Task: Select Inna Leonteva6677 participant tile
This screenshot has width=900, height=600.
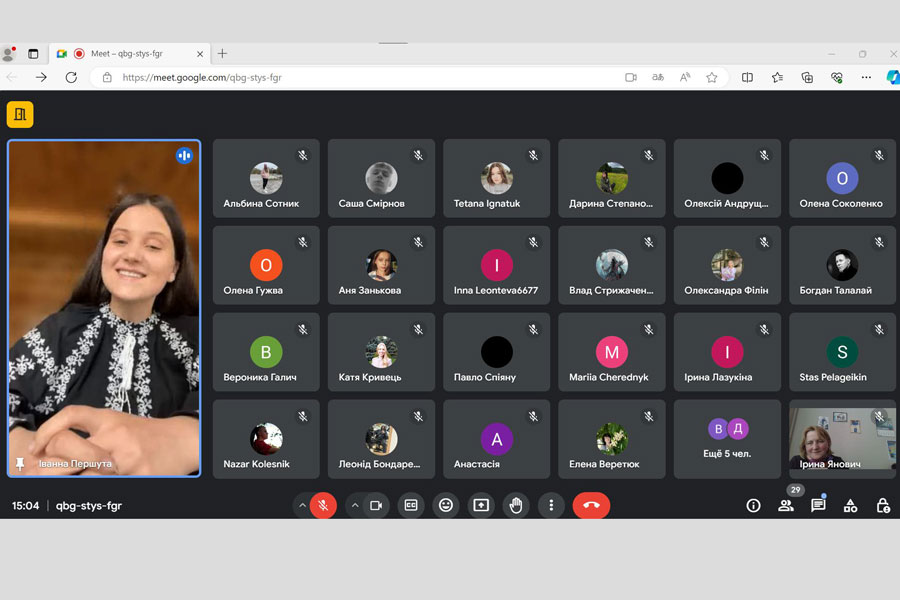Action: coord(496,265)
